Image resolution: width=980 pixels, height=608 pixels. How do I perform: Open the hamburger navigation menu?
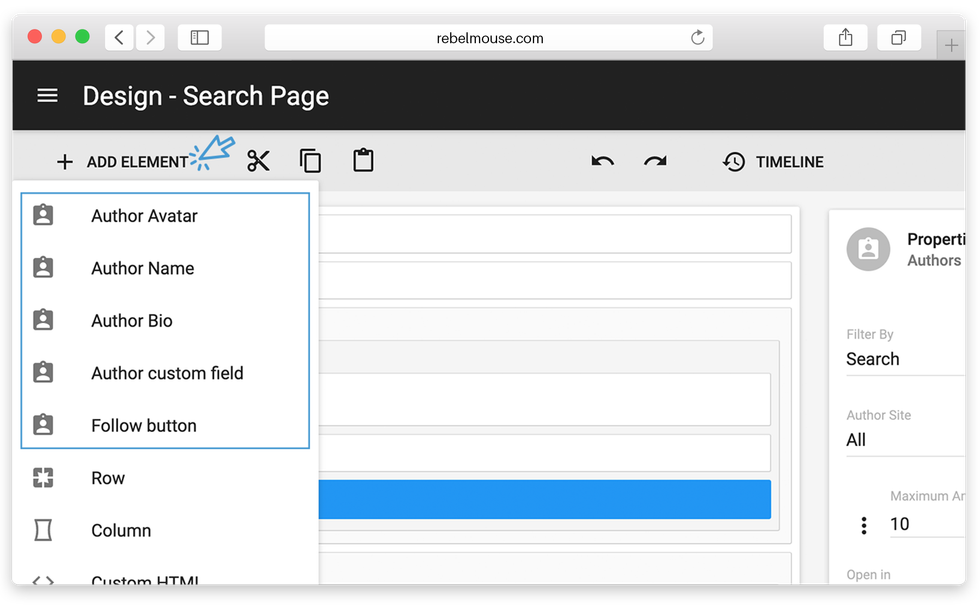coord(47,96)
